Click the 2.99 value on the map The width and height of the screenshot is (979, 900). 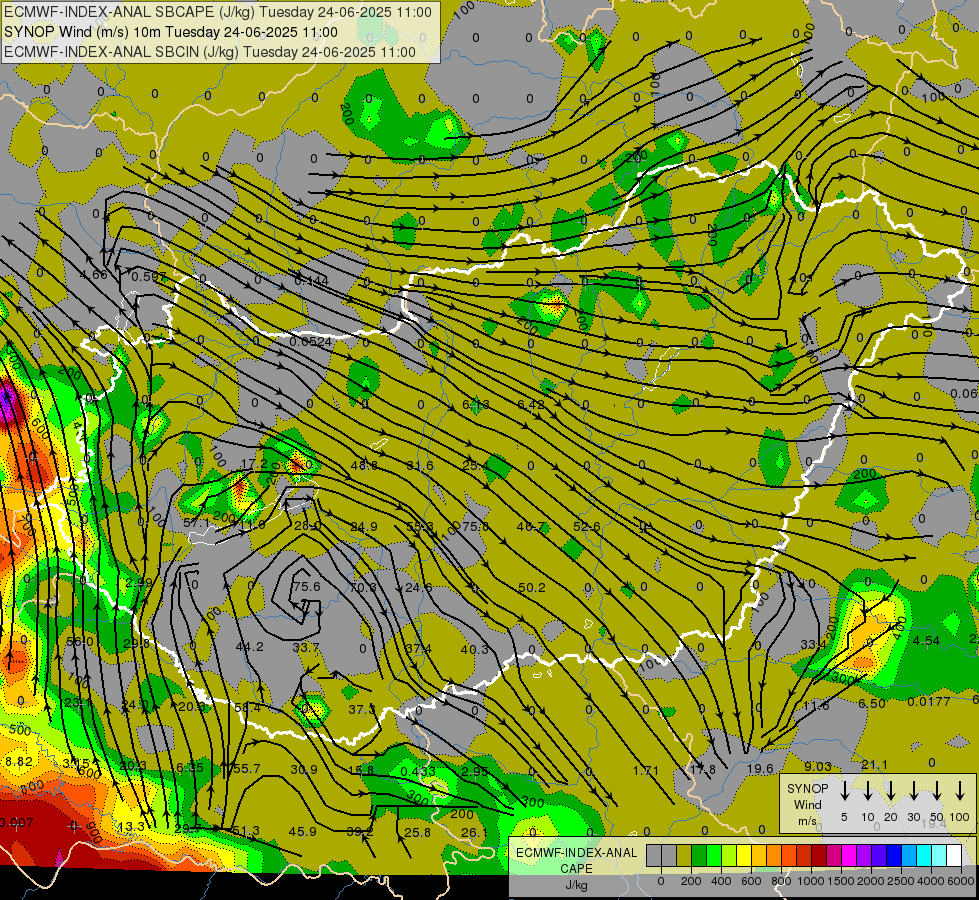139,582
